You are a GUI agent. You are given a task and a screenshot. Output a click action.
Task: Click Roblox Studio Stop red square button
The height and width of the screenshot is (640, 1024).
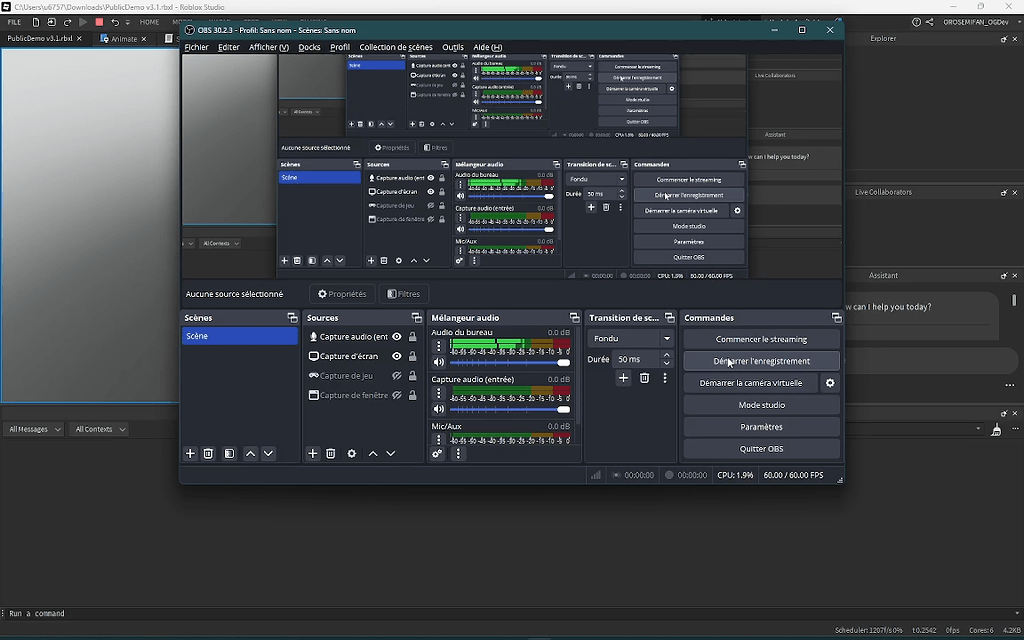[x=99, y=22]
